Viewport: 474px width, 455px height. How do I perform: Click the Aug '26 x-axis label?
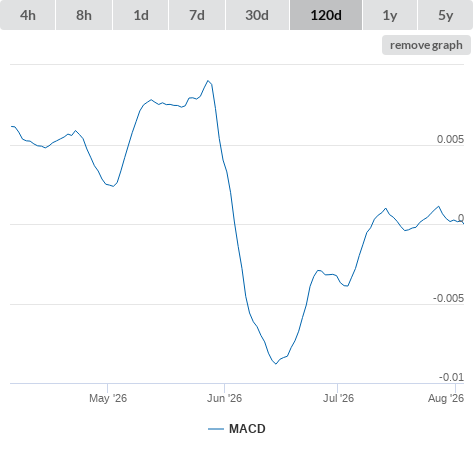pyautogui.click(x=446, y=398)
